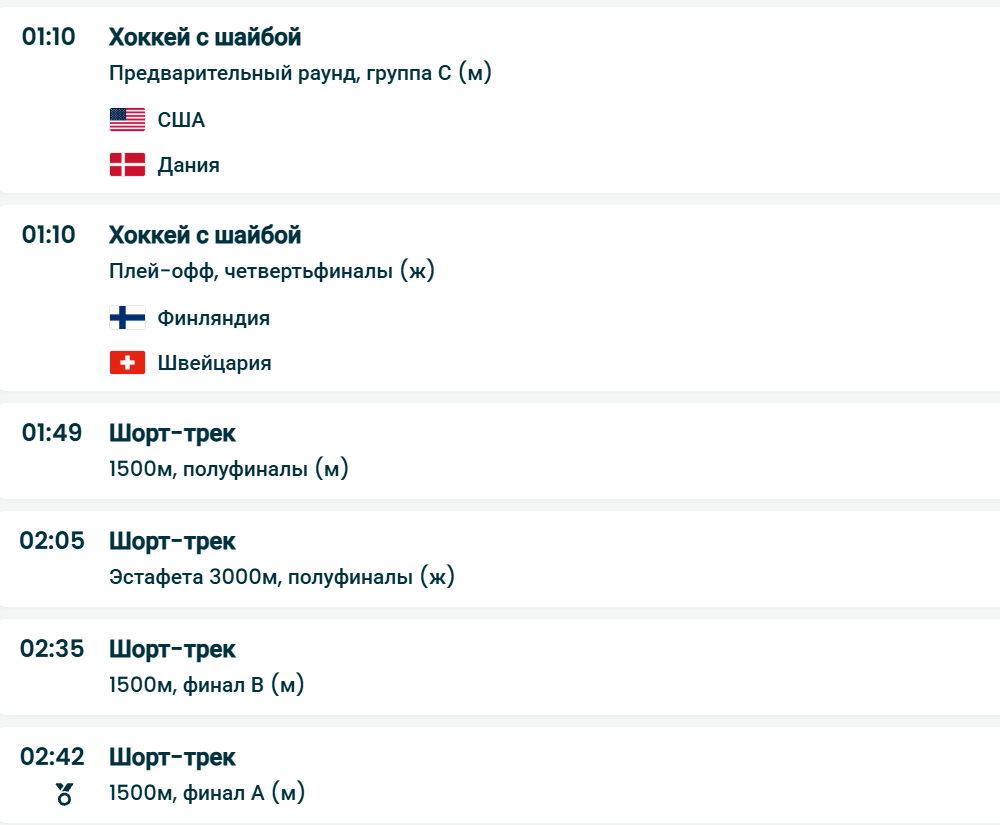Open the 02:05 short track relay event
The width and height of the screenshot is (1000, 825).
pyautogui.click(x=172, y=542)
